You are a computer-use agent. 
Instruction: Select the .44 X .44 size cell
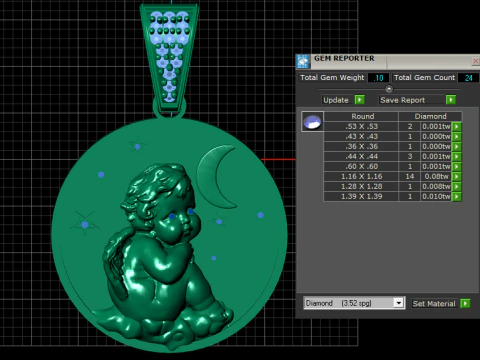pyautogui.click(x=361, y=156)
